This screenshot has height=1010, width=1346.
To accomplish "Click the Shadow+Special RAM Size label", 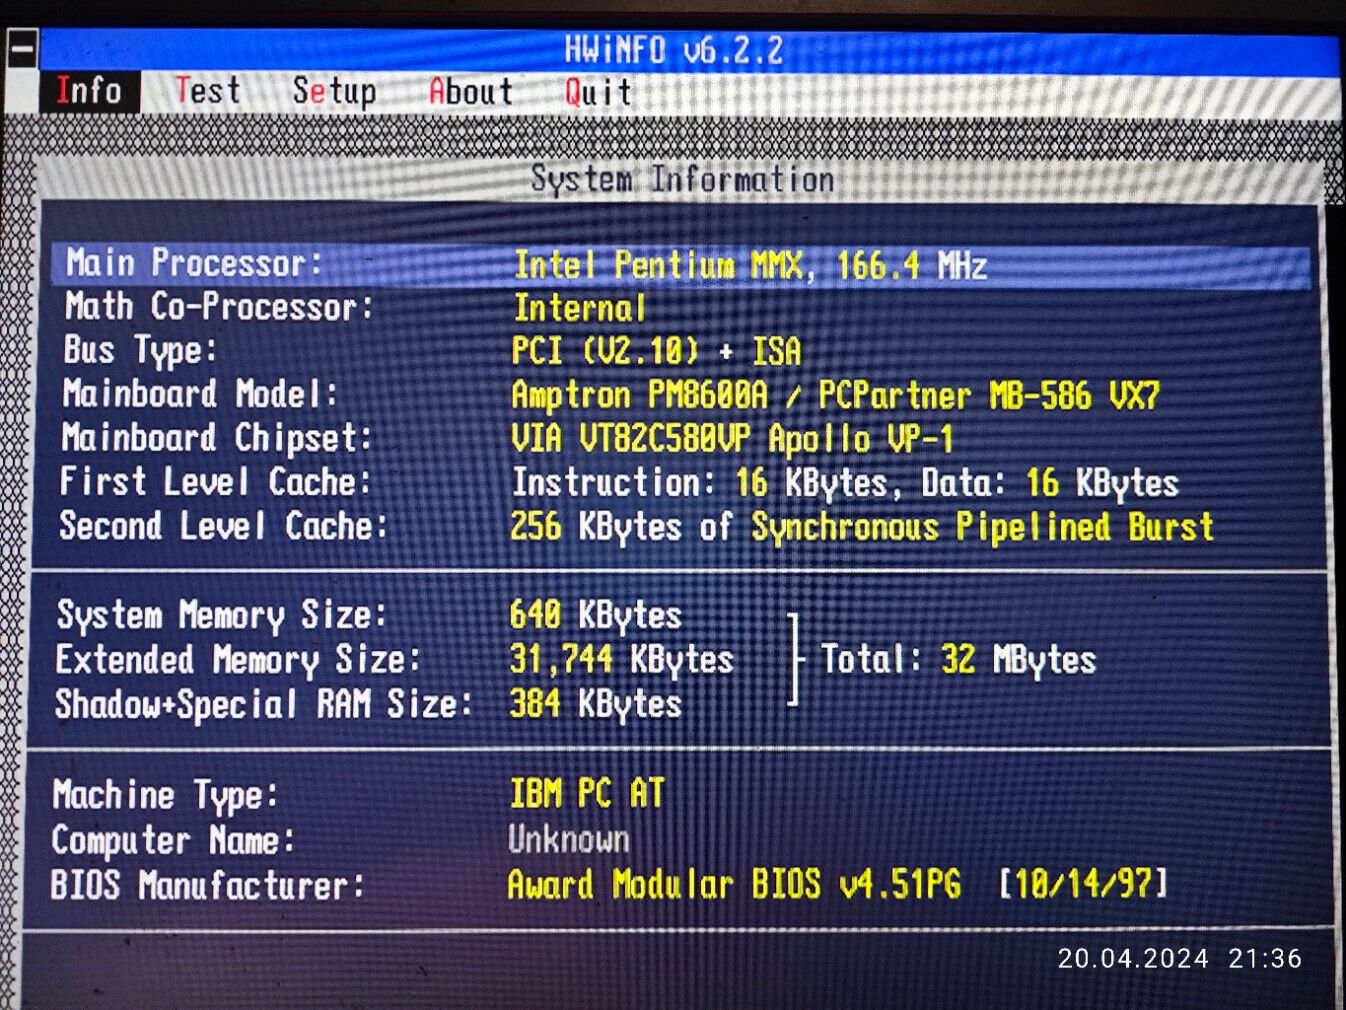I will pos(263,704).
